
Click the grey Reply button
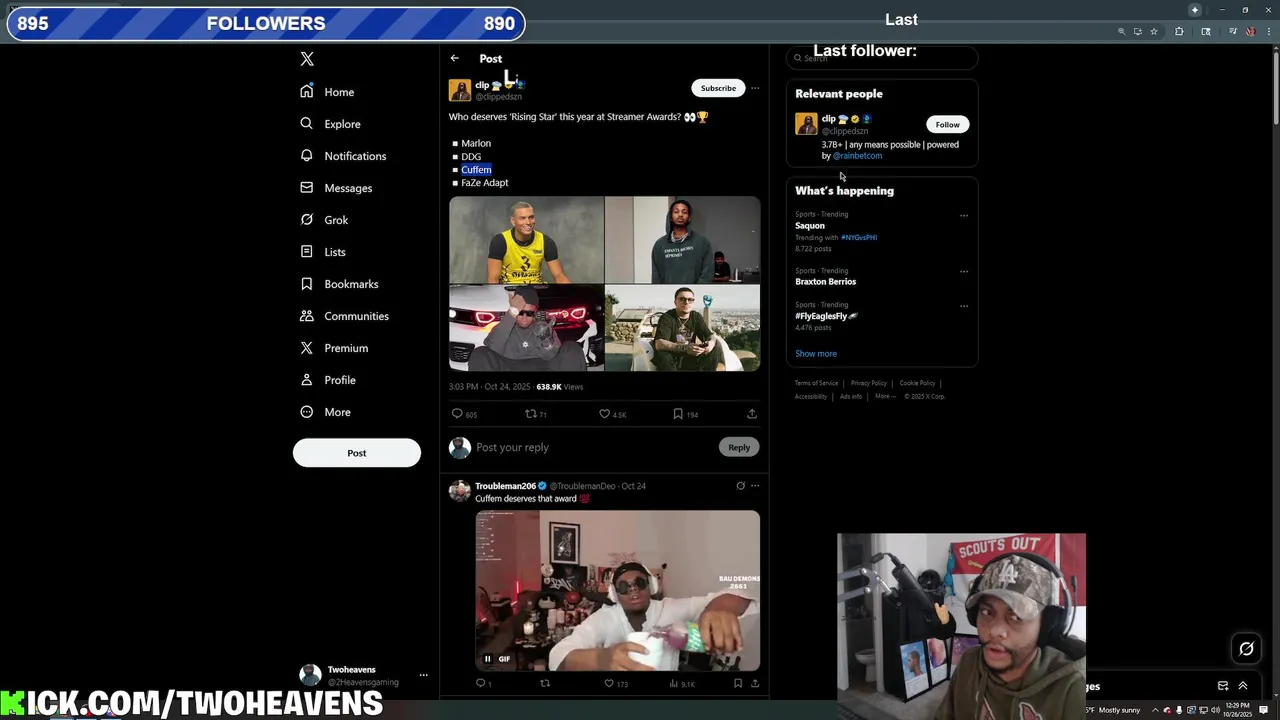739,447
